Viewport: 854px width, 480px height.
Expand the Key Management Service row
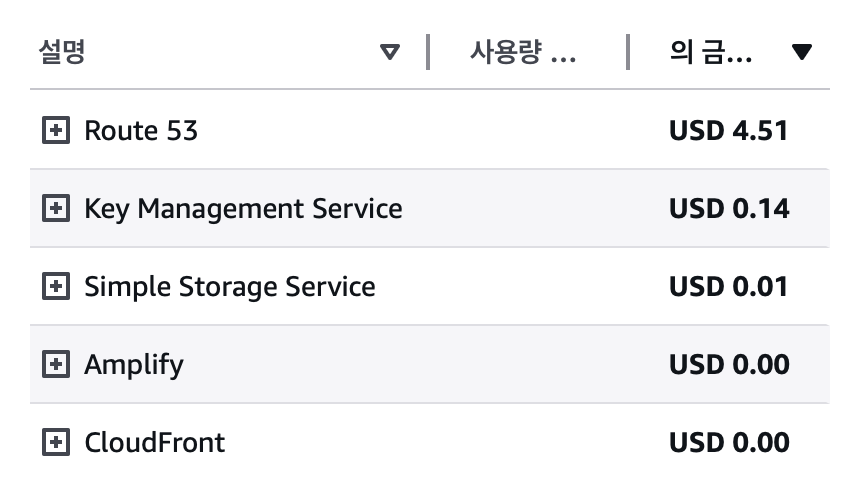tap(56, 208)
